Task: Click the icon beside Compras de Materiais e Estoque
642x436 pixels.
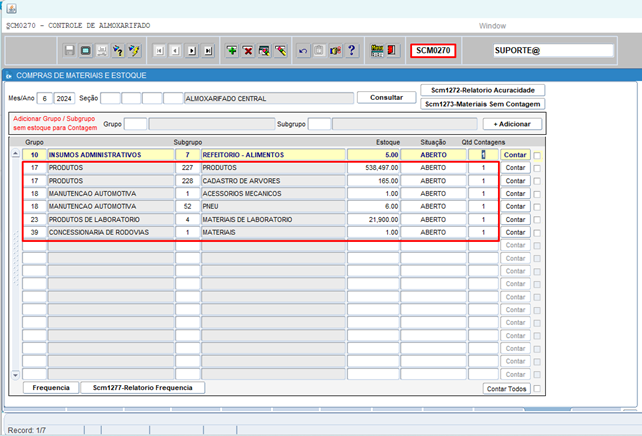Action: [x=9, y=76]
